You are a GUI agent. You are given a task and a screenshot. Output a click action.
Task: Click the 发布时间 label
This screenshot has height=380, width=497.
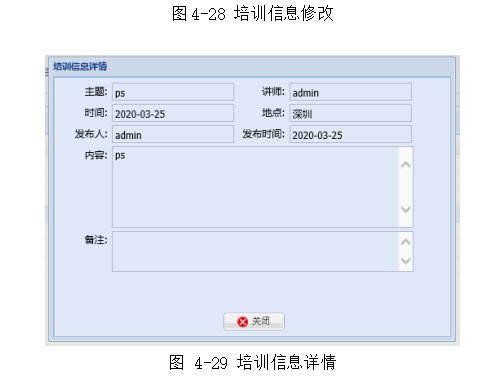263,134
